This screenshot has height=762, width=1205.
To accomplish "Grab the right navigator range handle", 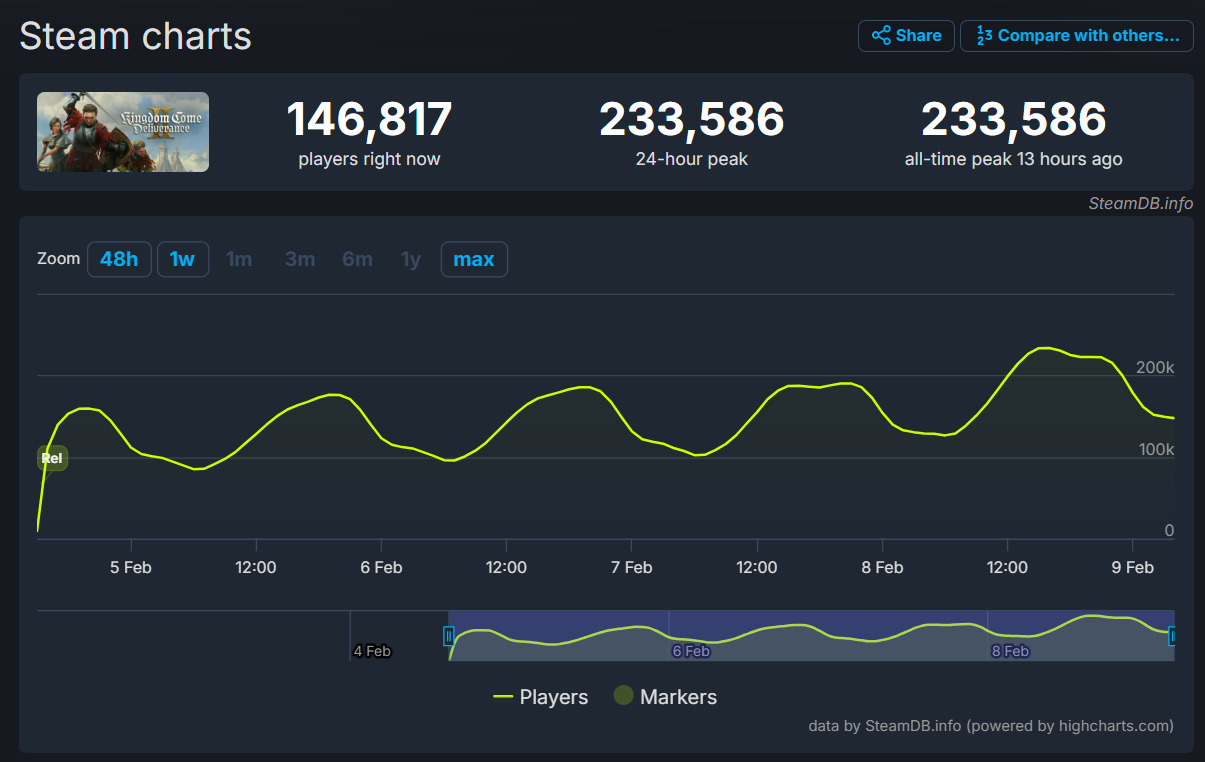I will tap(1172, 635).
